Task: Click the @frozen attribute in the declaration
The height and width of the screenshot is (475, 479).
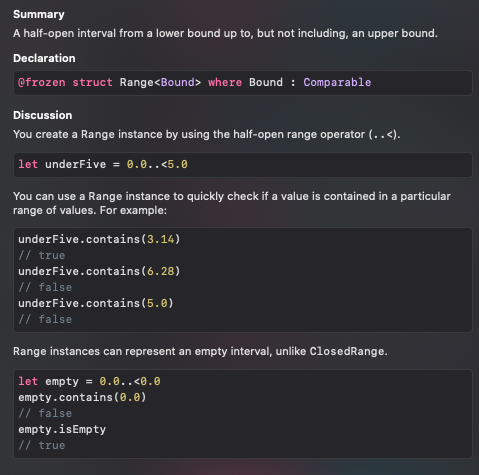Action: coord(42,82)
